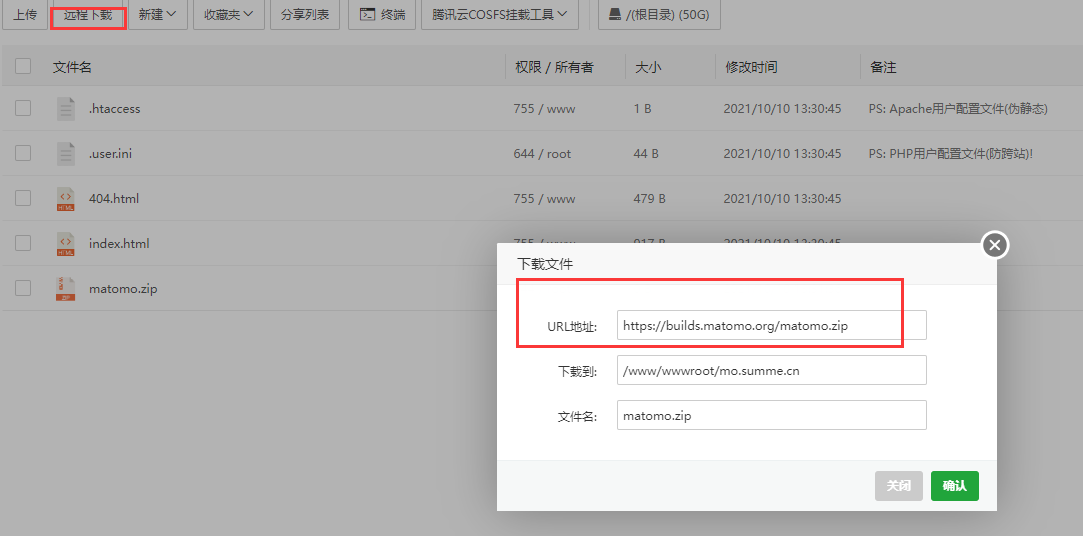Screen dimensions: 1083x536
Task: Open the terminal (终端) button
Action: (383, 15)
